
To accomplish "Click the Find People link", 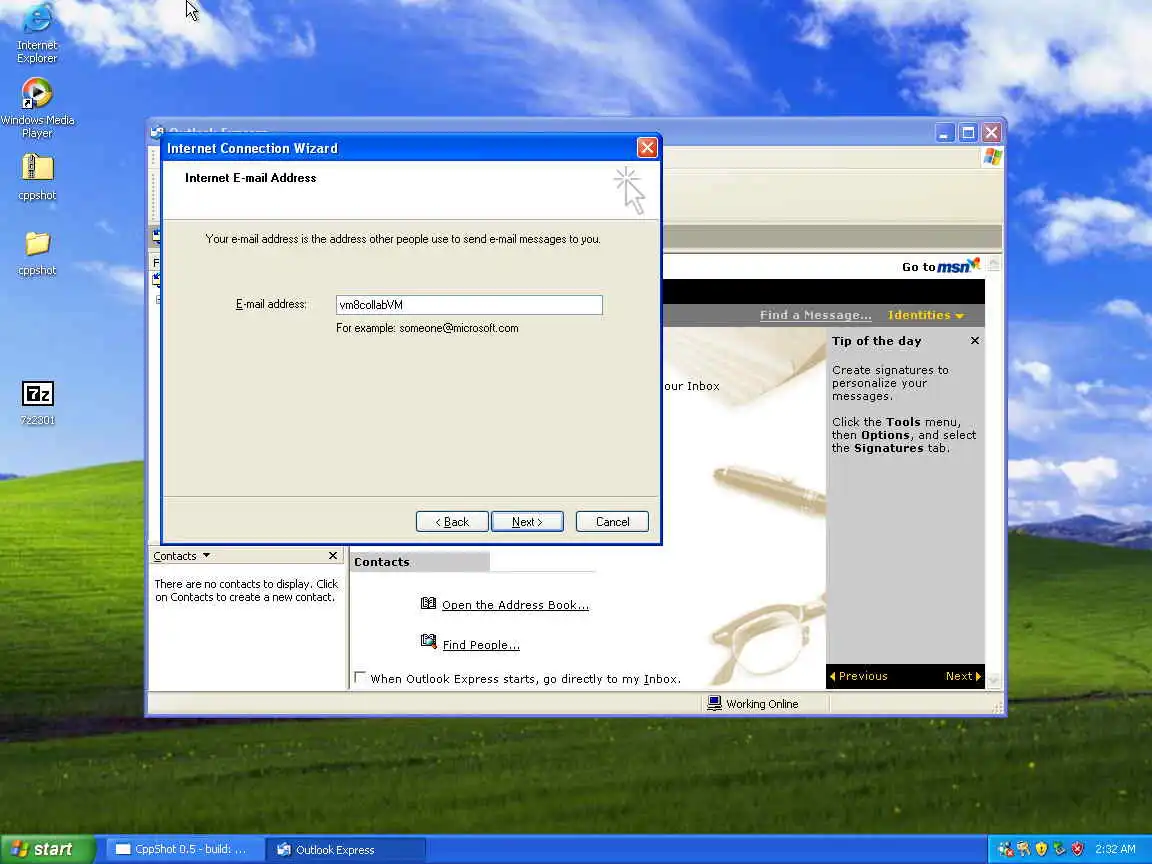I will pyautogui.click(x=481, y=645).
